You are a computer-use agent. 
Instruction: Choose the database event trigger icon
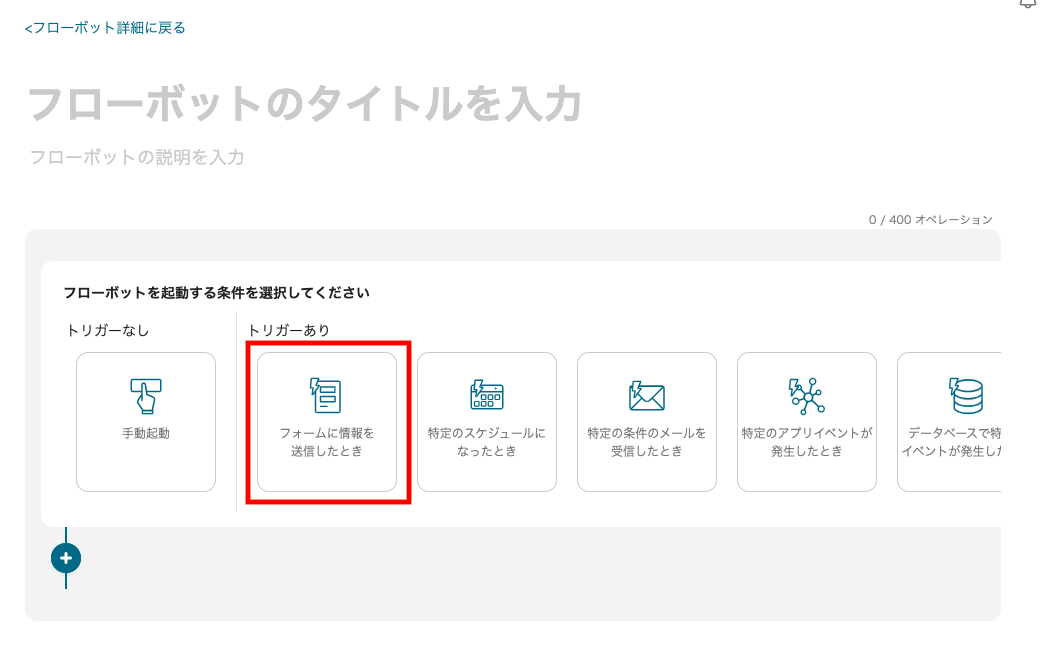966,396
